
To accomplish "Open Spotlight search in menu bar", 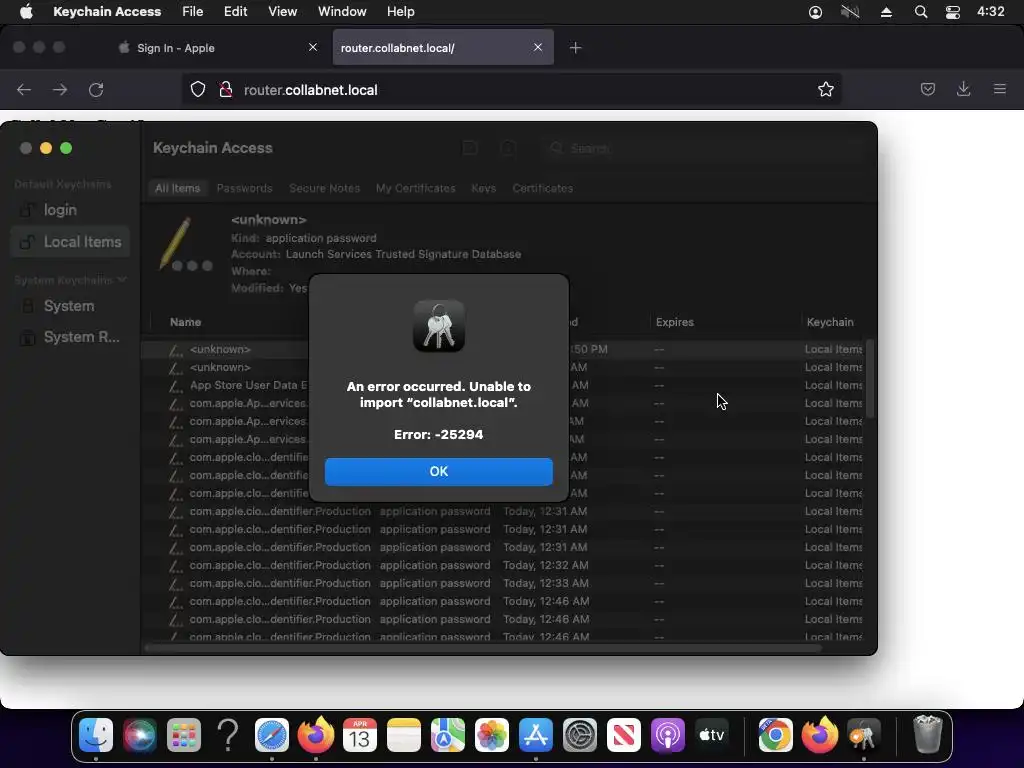I will pyautogui.click(x=920, y=12).
